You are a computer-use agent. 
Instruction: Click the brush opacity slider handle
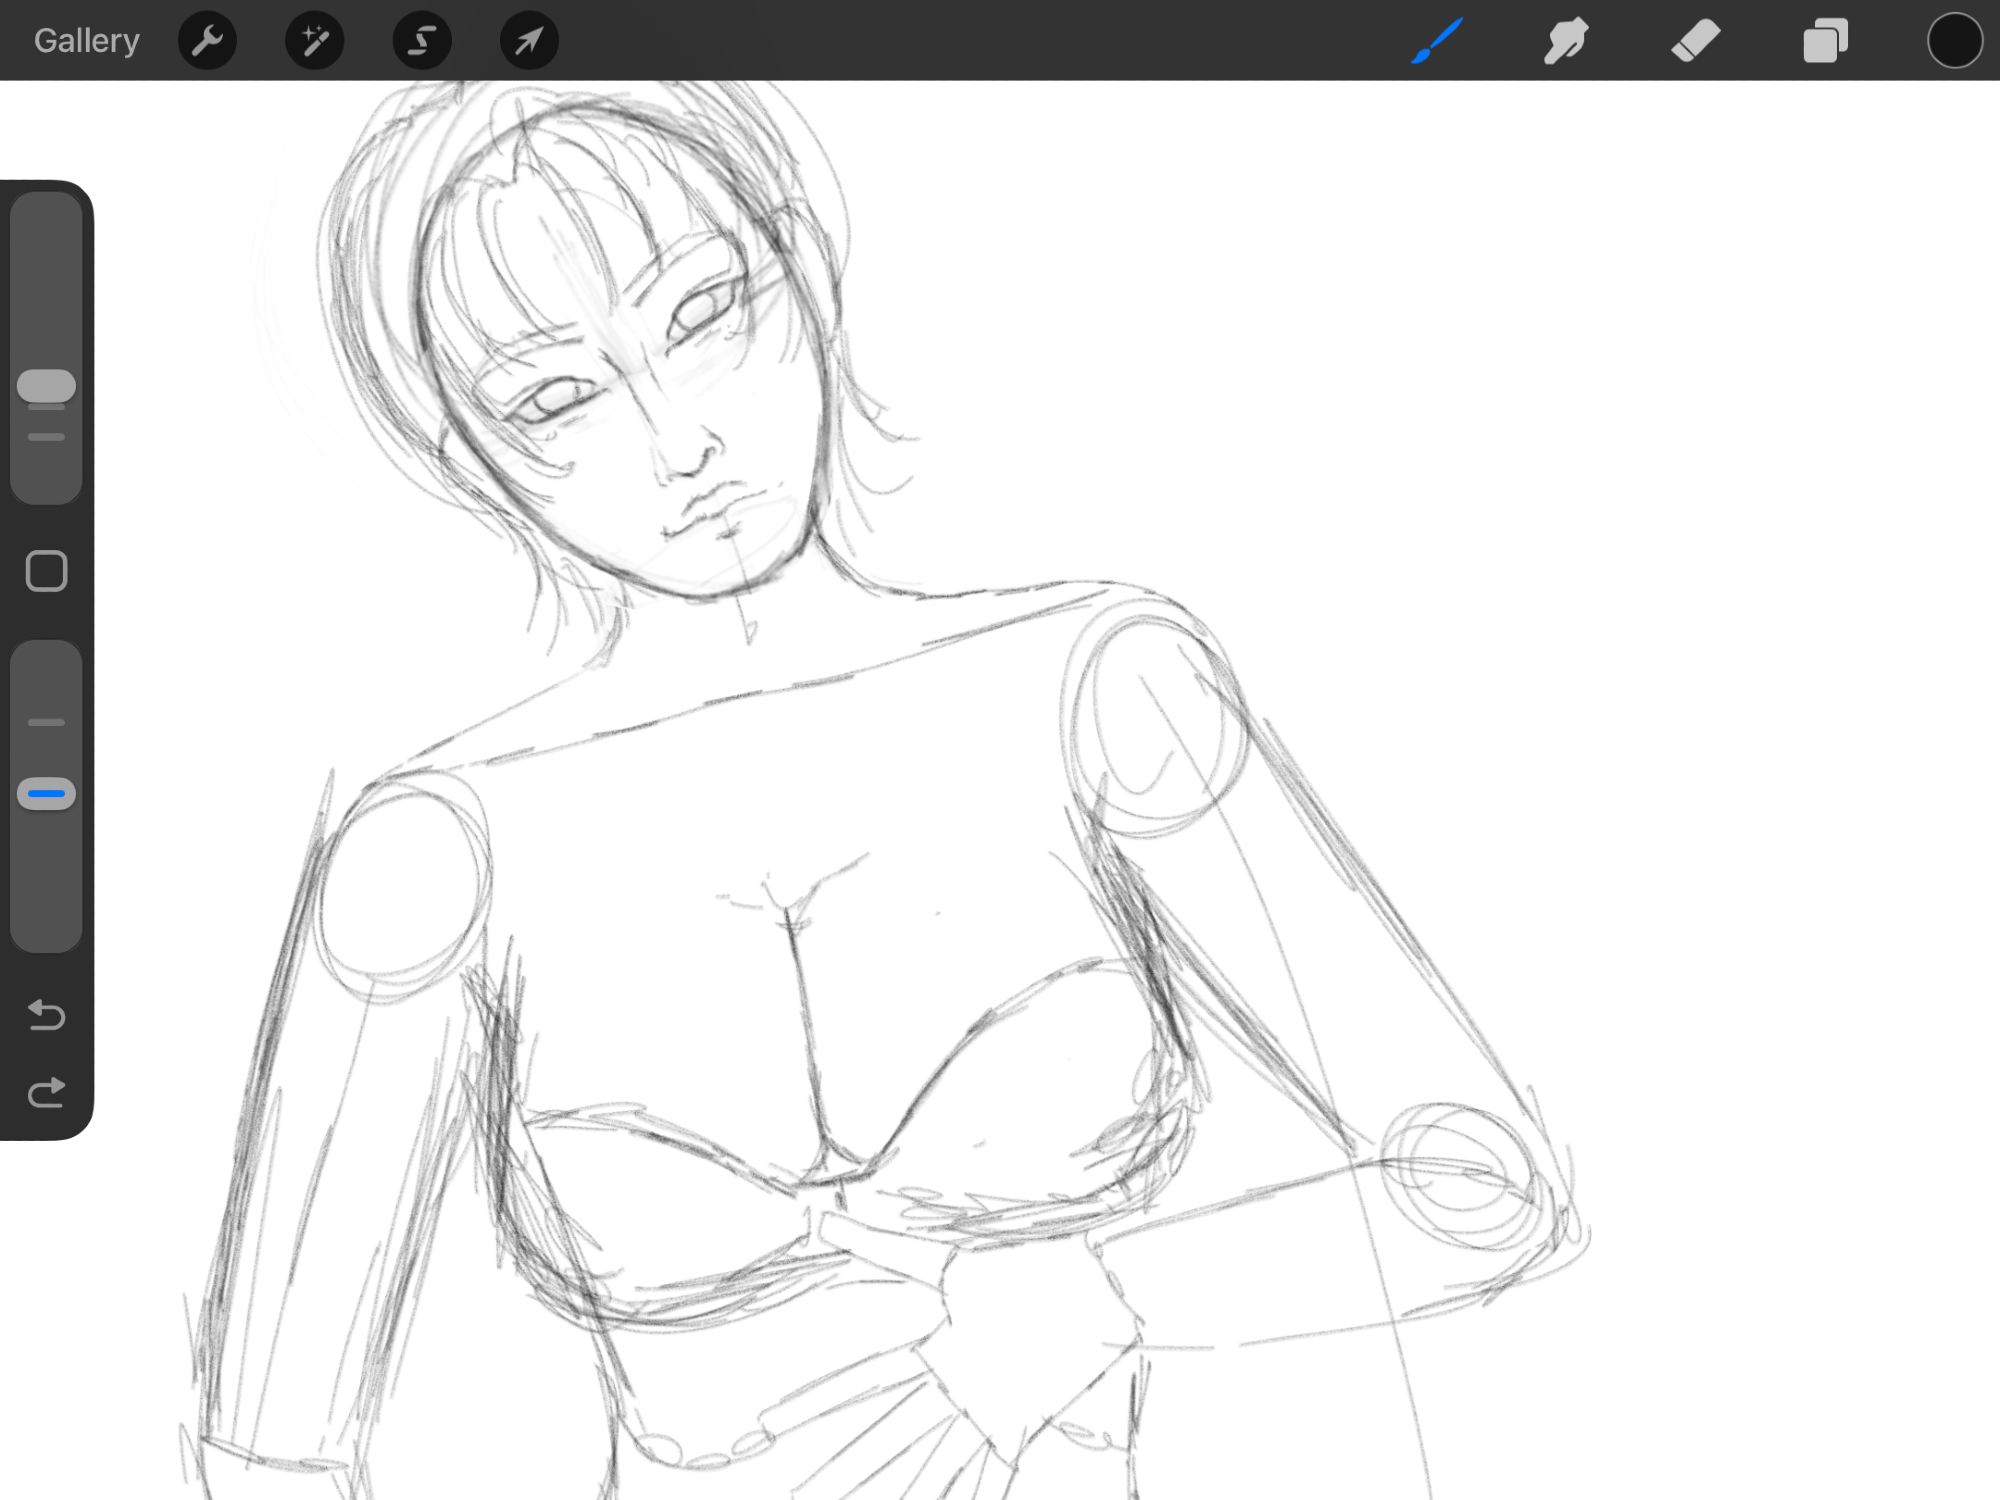[46, 793]
